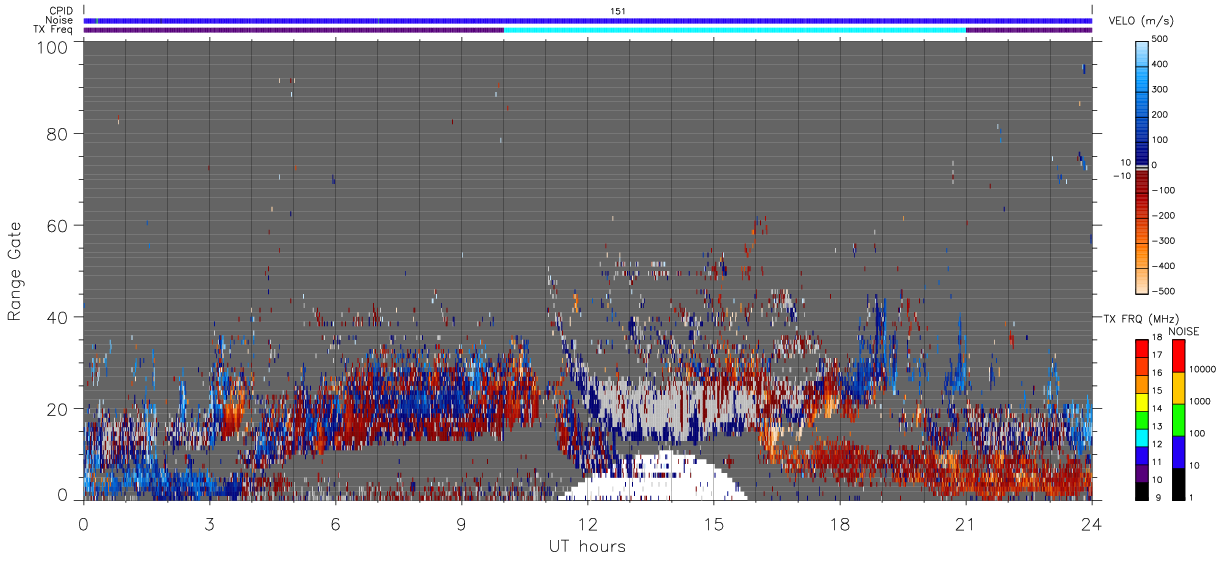This screenshot has height=567, width=1228.
Task: Select the CPID value 151
Action: coord(617,11)
